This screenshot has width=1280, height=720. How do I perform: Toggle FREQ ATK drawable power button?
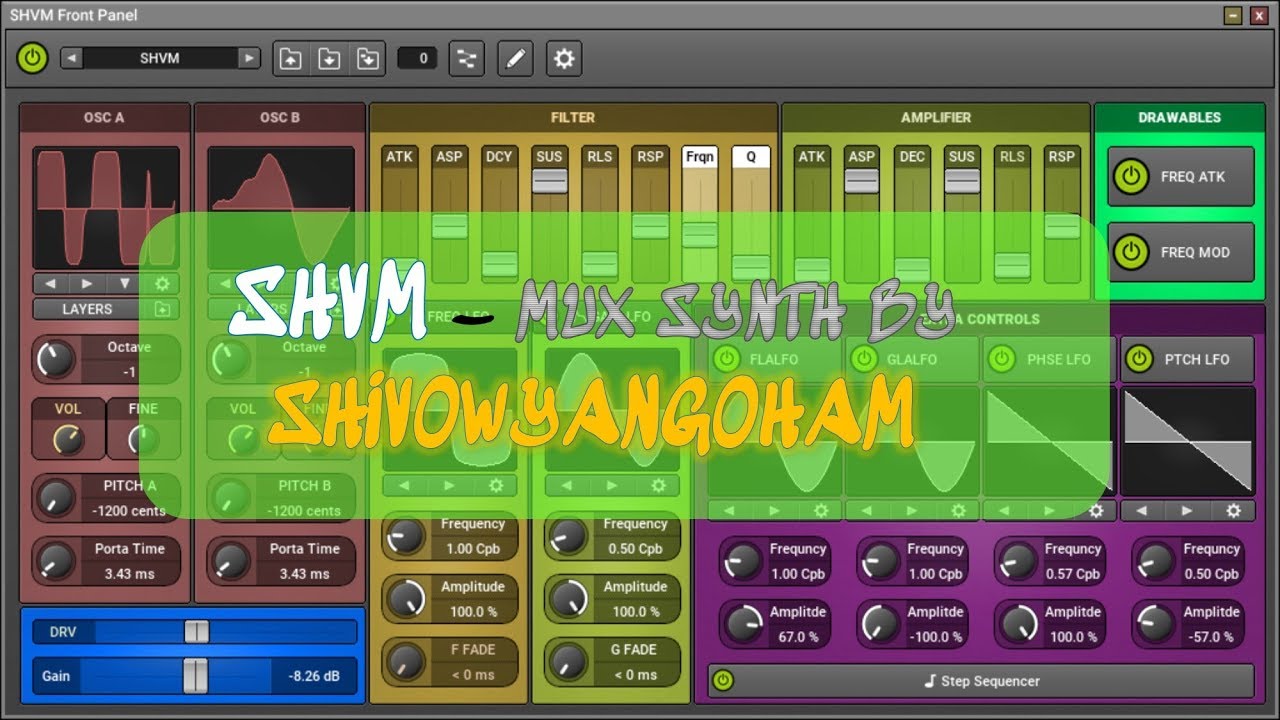coord(1130,177)
